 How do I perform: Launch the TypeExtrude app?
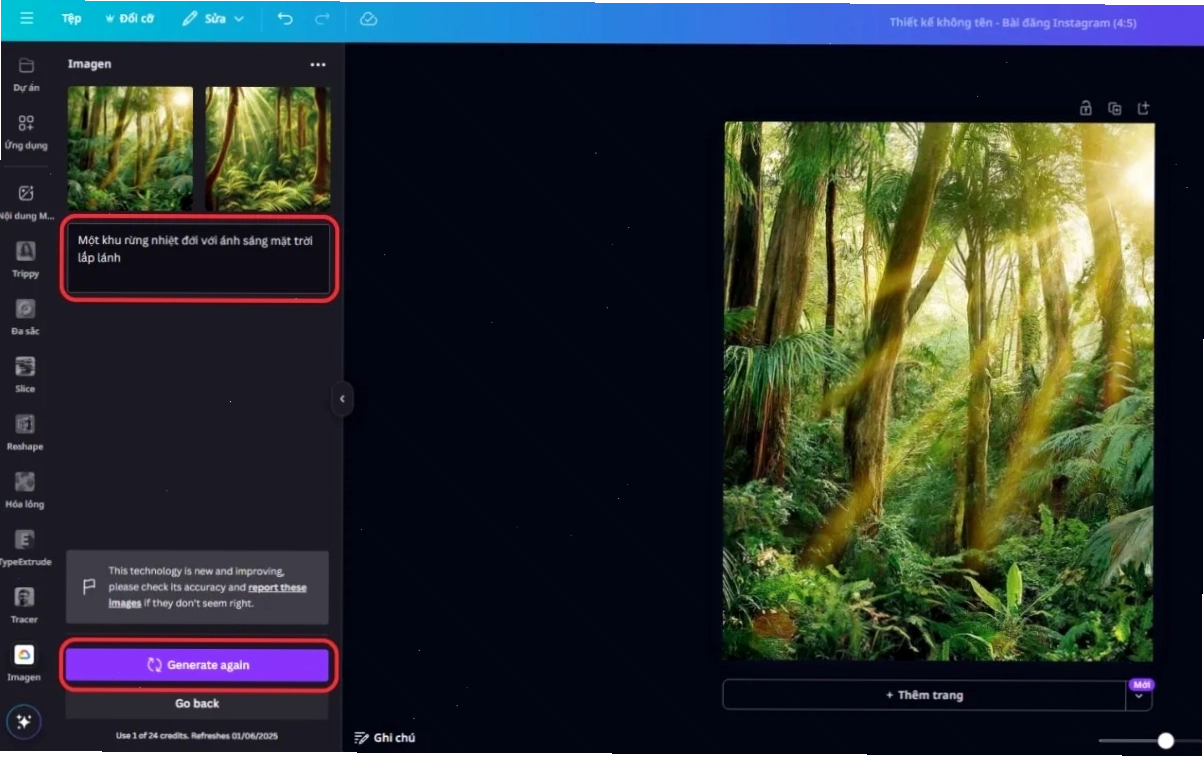pos(26,547)
